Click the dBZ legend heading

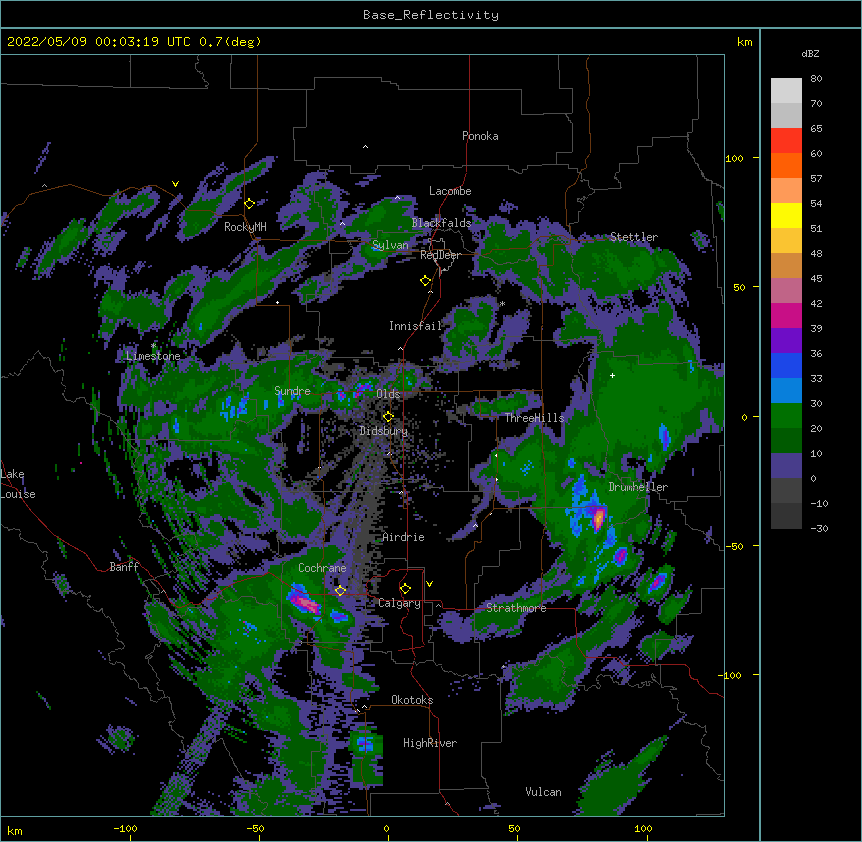pyautogui.click(x=810, y=53)
